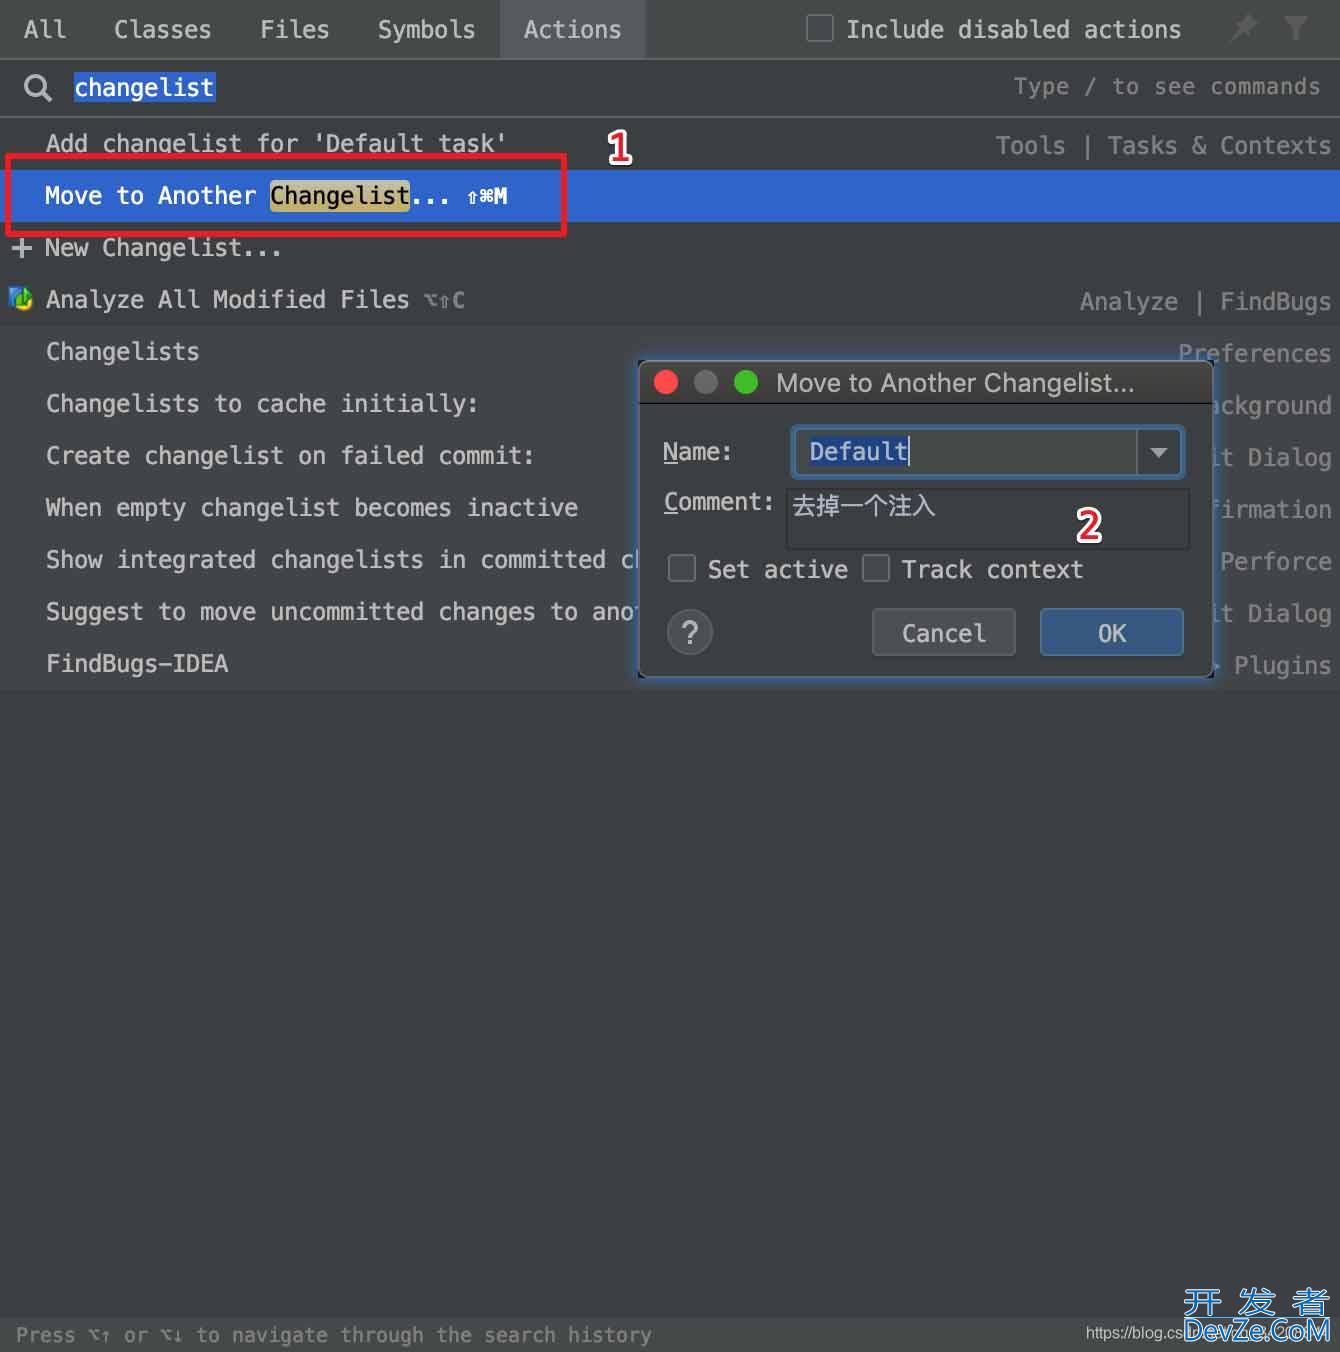1340x1352 pixels.
Task: Enable Include disabled actions checkbox
Action: pyautogui.click(x=820, y=28)
